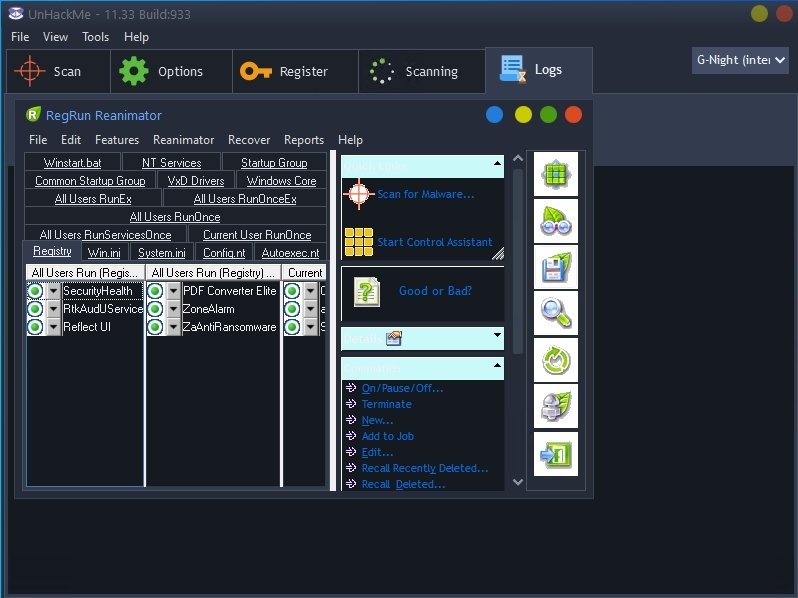Click the green Options gear icon

[x=133, y=71]
